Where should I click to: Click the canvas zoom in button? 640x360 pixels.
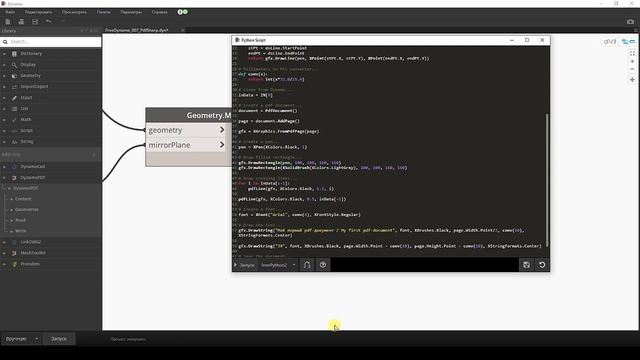coord(632,61)
